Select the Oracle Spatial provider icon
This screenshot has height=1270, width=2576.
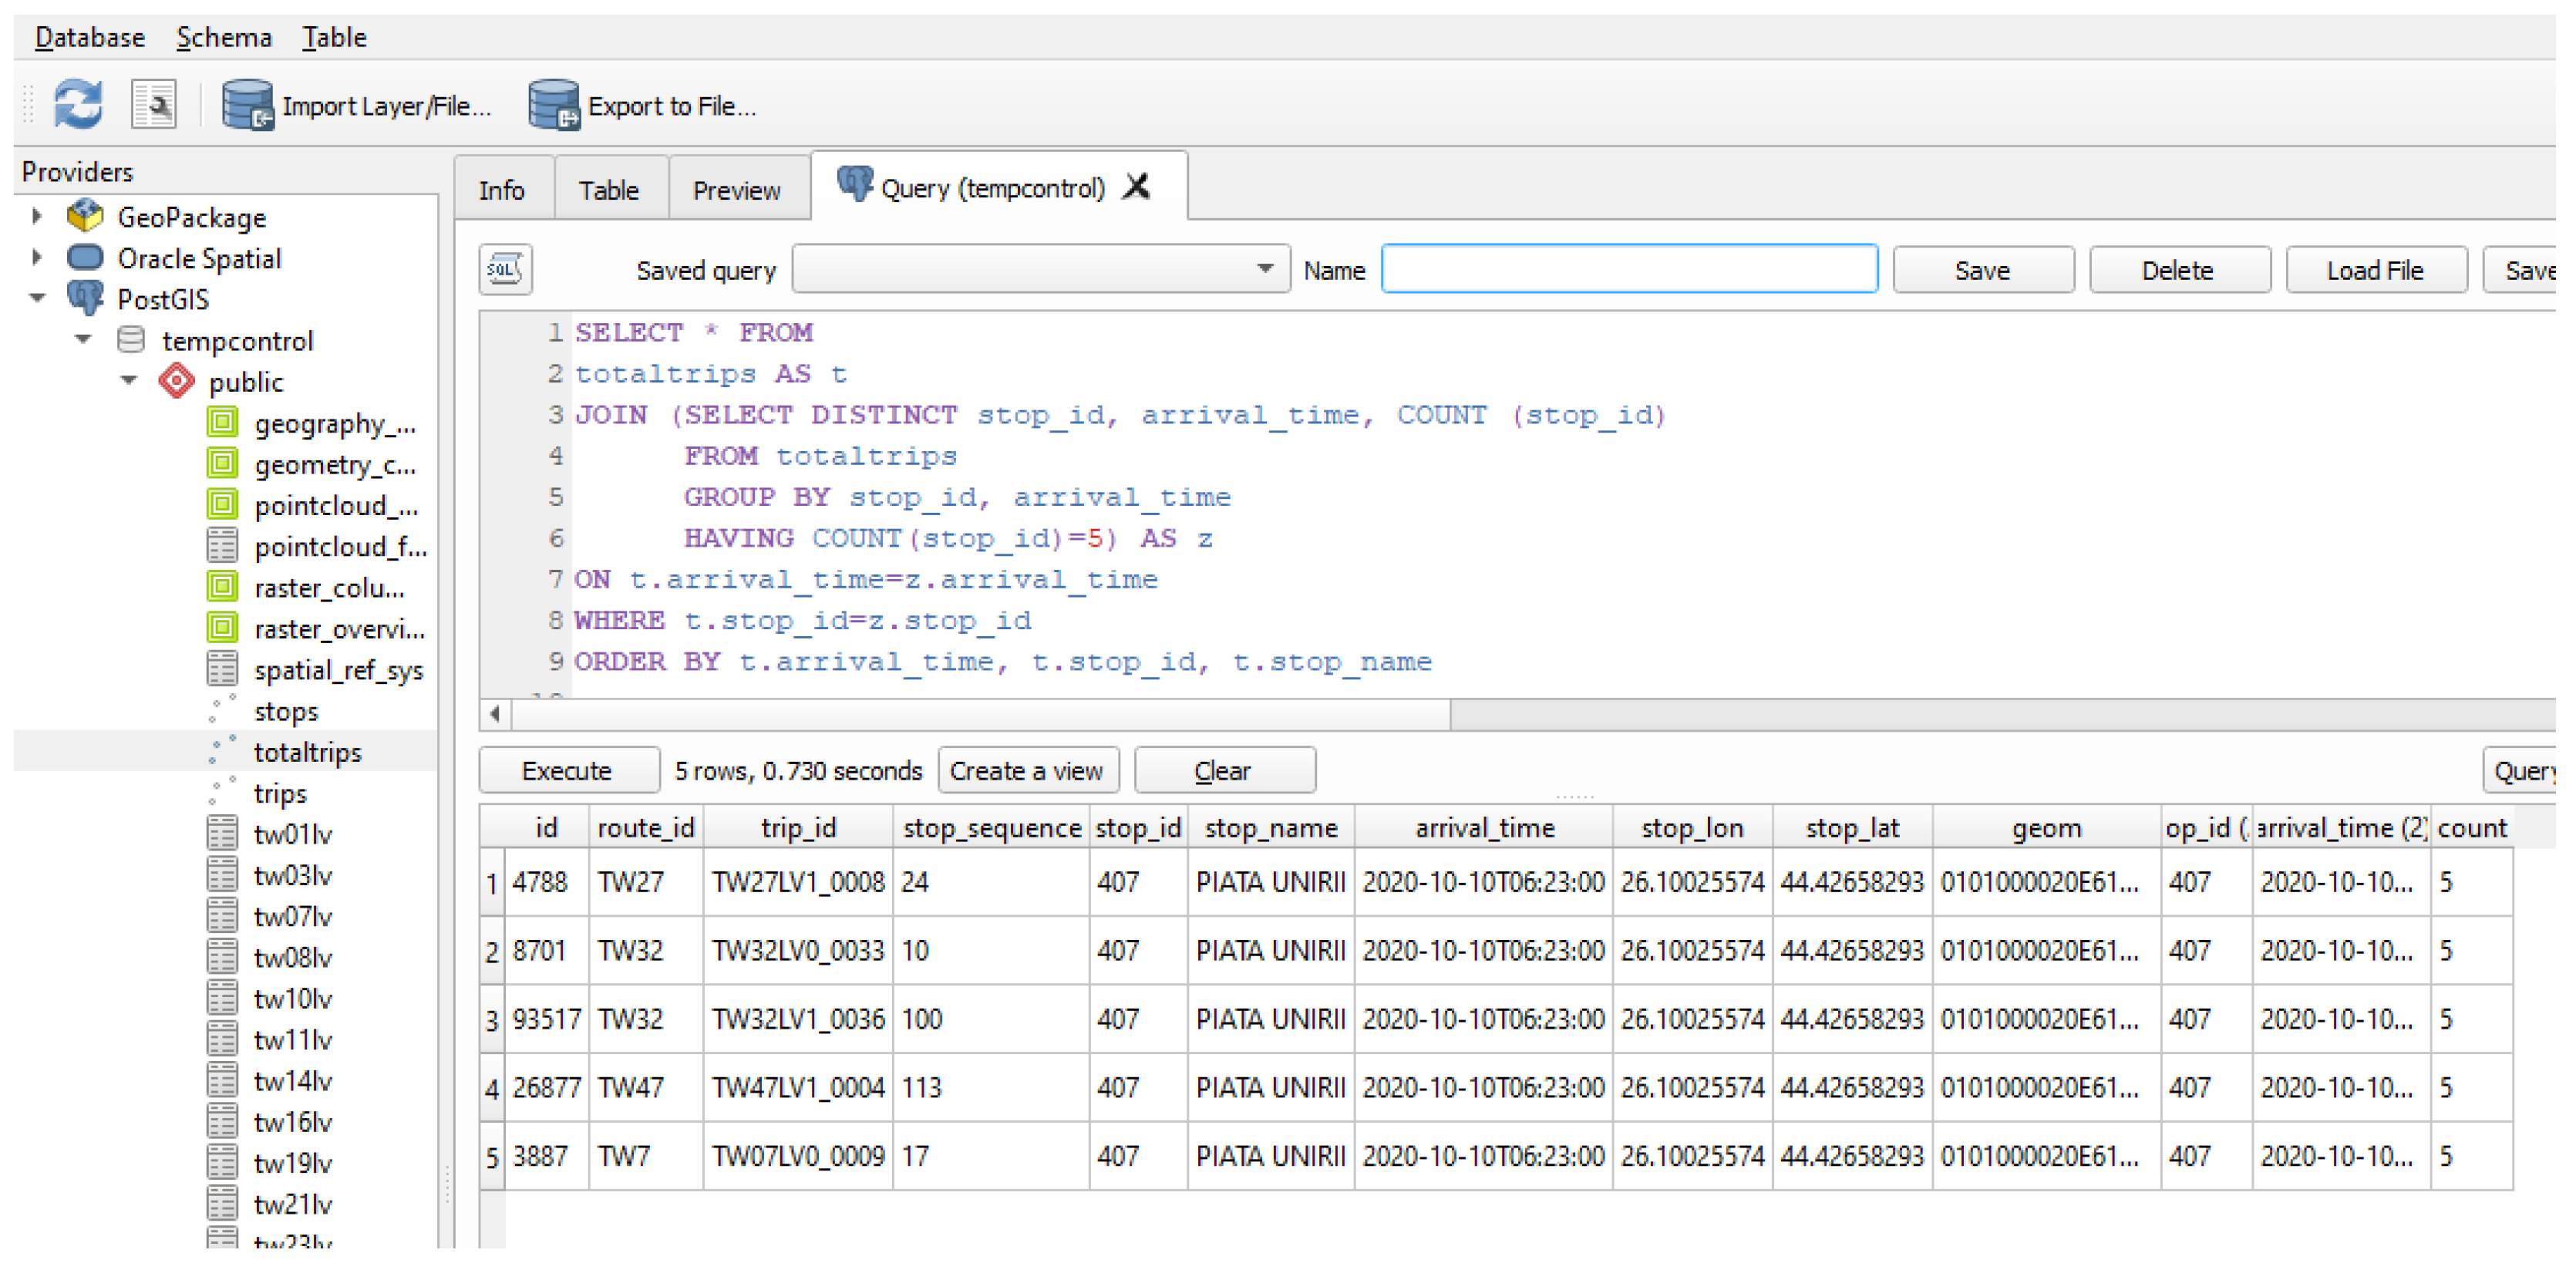[x=85, y=258]
